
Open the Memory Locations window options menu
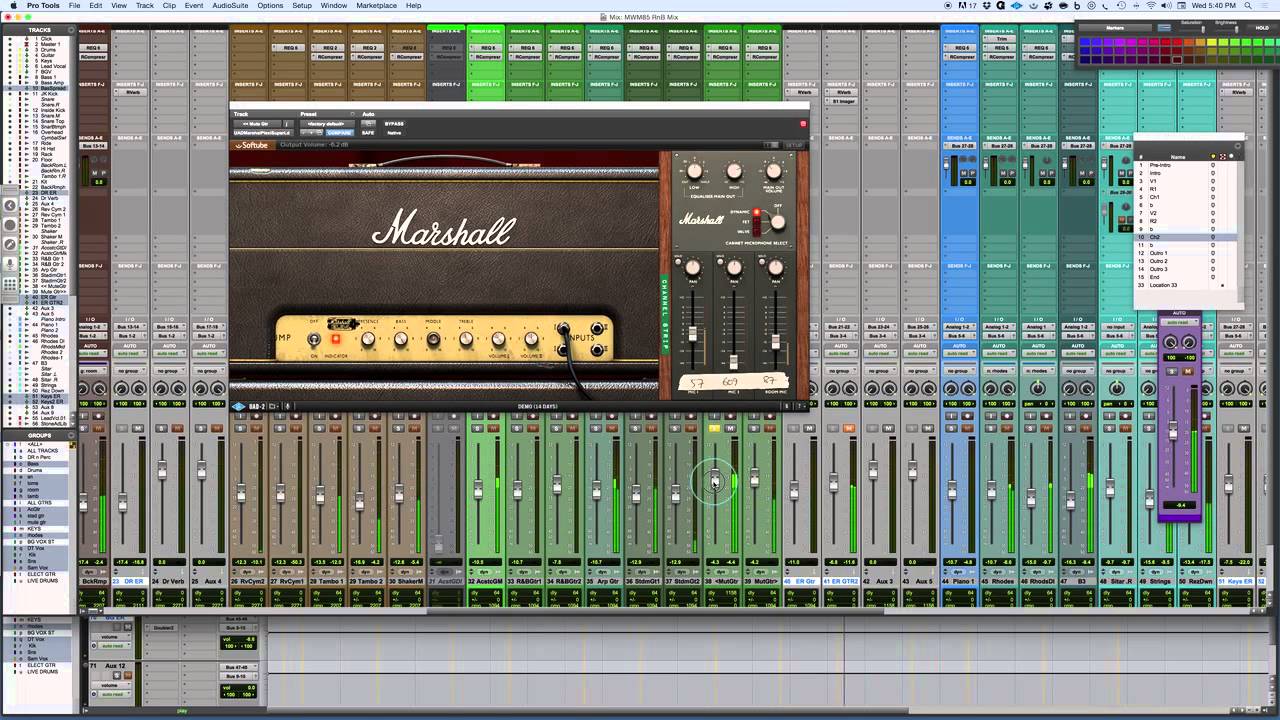coord(1238,147)
